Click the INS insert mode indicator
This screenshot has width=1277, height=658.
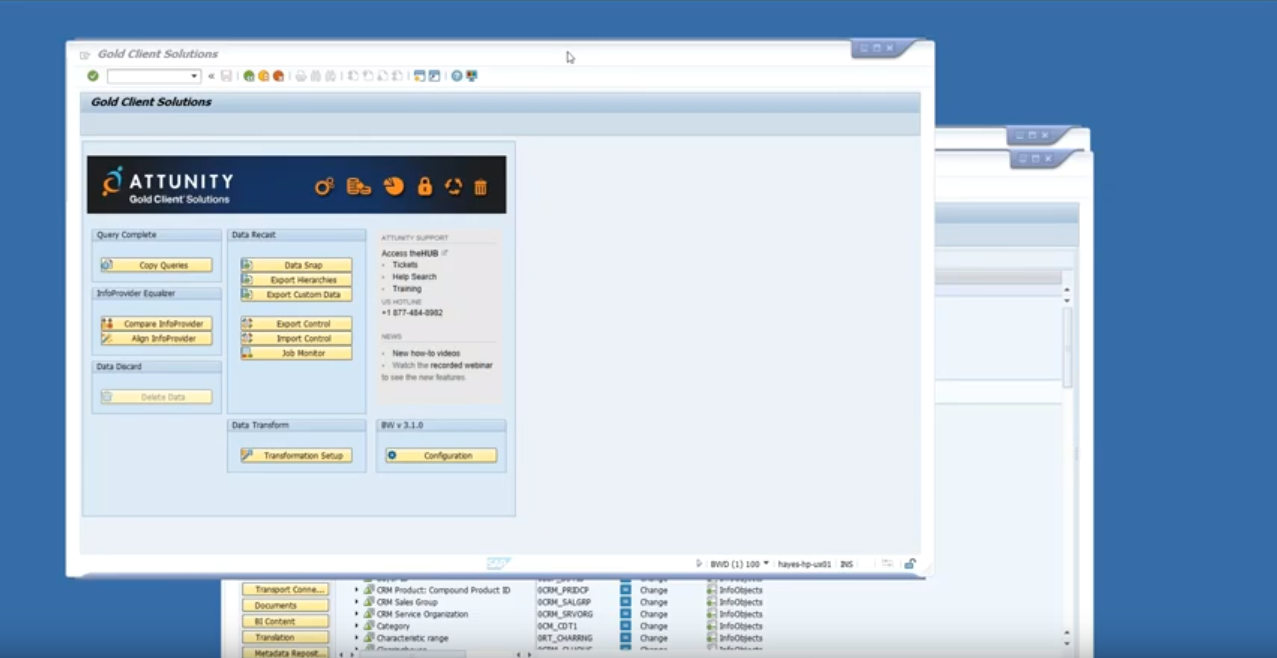pyautogui.click(x=846, y=564)
